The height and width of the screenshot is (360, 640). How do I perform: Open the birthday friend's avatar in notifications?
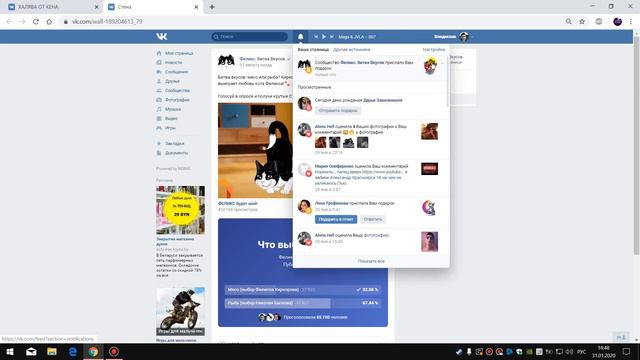pos(304,103)
